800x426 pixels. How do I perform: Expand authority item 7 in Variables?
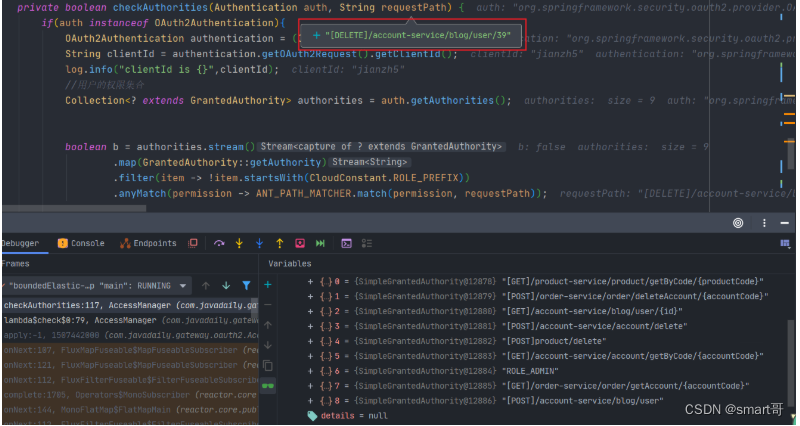310,386
